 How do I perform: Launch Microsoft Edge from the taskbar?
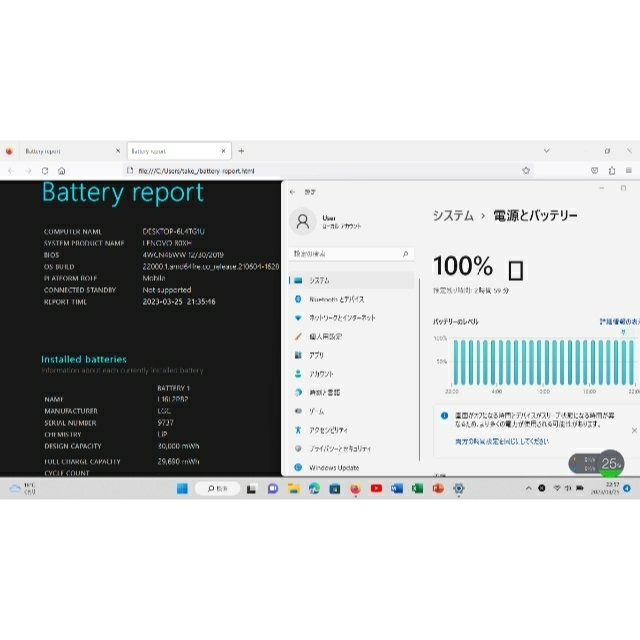[314, 488]
